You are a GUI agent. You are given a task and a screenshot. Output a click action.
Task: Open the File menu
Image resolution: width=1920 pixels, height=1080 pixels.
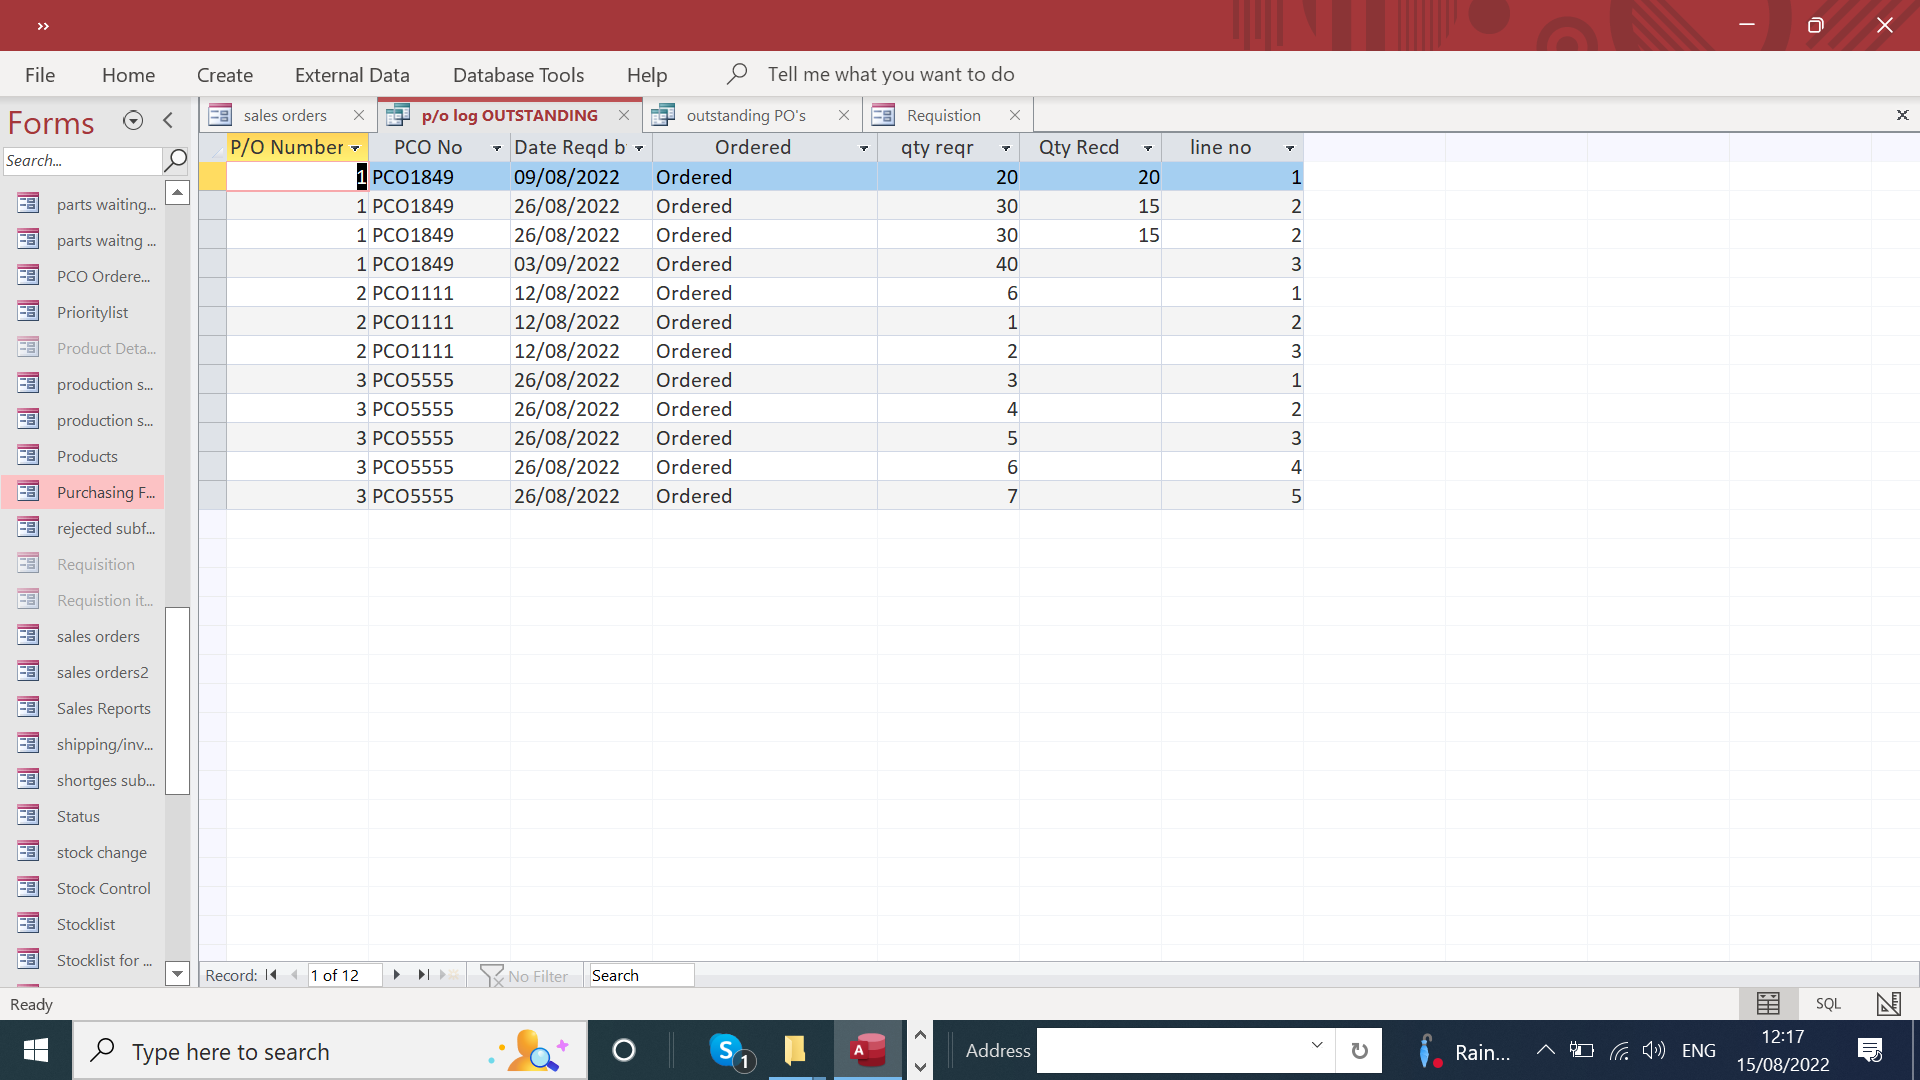(40, 75)
